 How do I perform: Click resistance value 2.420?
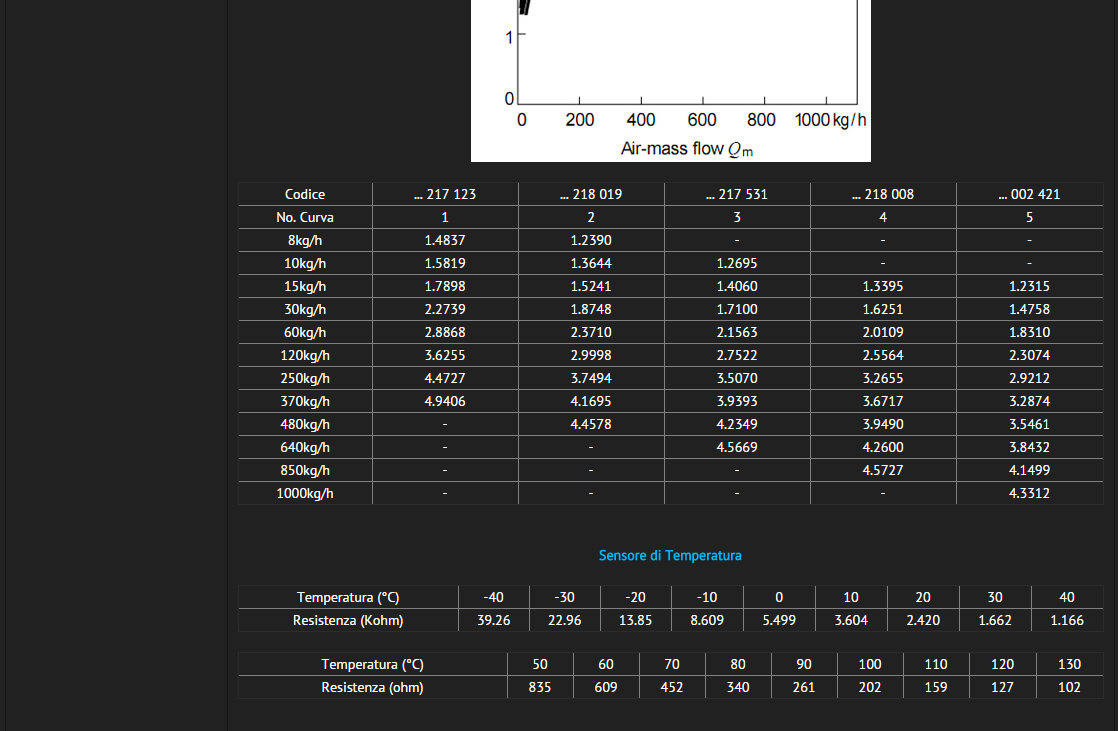coord(923,620)
